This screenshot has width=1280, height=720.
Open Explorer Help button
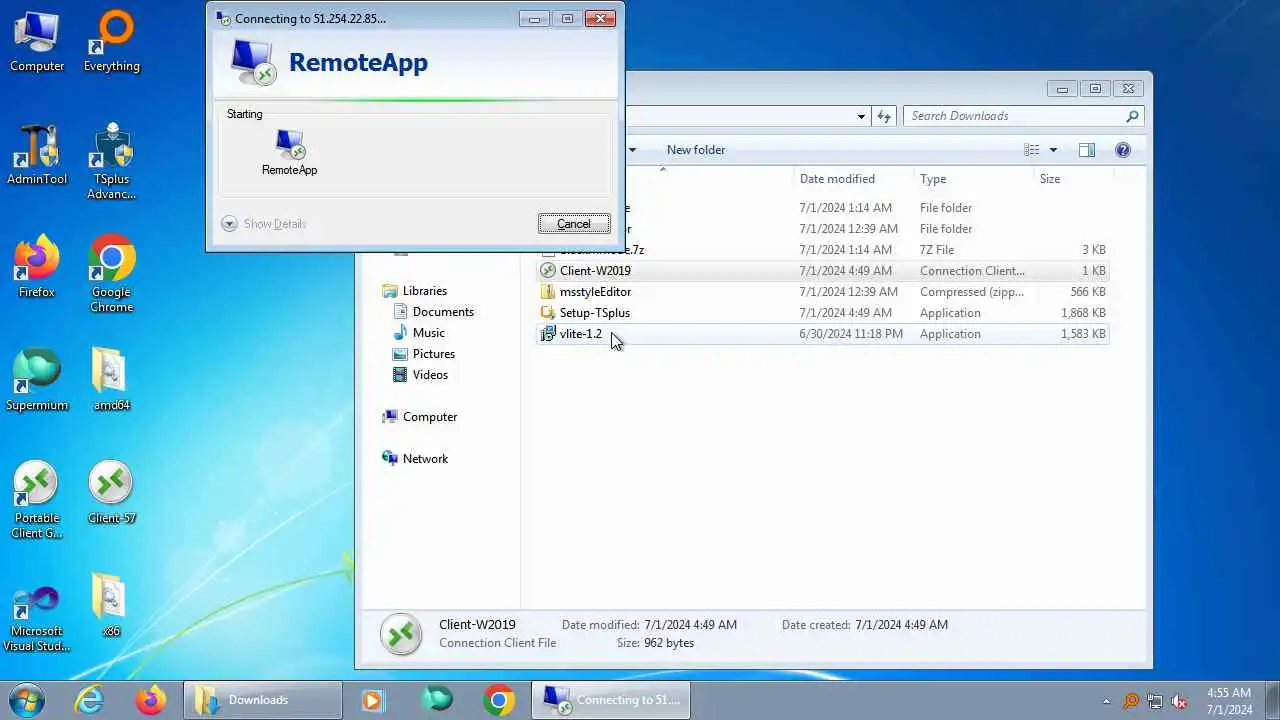(x=1123, y=150)
